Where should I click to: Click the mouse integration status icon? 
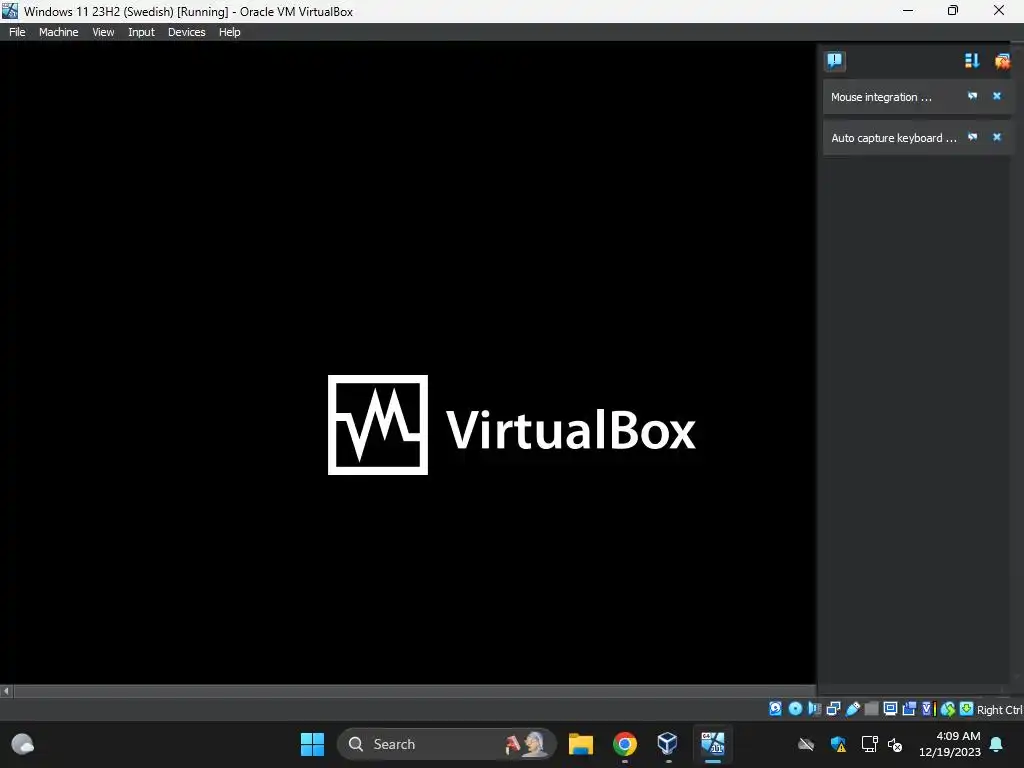(x=948, y=709)
